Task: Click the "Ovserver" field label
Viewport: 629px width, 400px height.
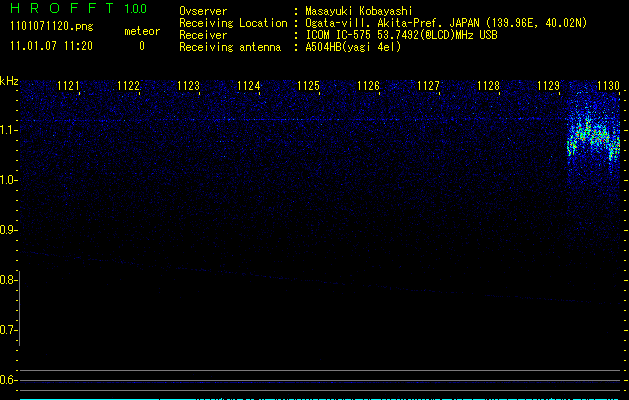Action: pos(203,11)
